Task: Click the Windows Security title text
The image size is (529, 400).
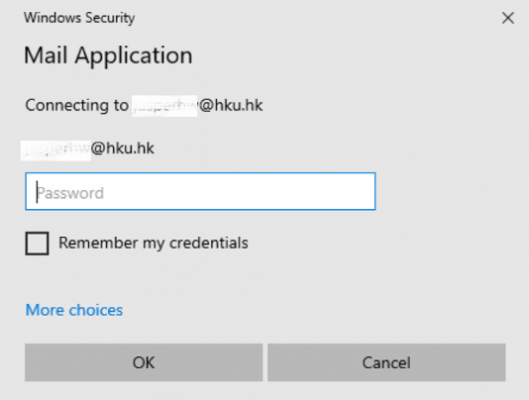Action: pos(79,18)
